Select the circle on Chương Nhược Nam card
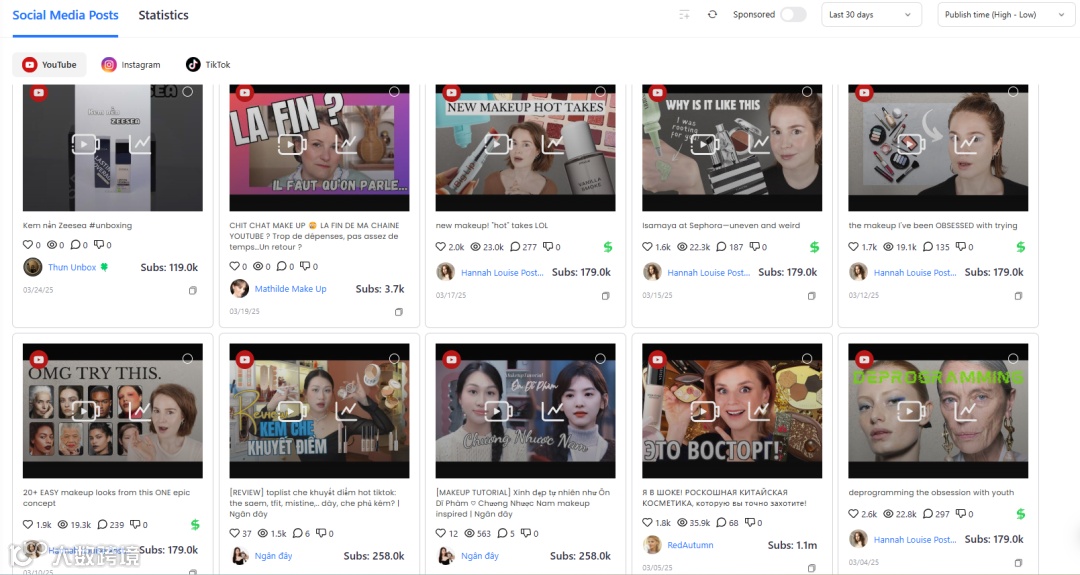The height and width of the screenshot is (575, 1080). [601, 359]
